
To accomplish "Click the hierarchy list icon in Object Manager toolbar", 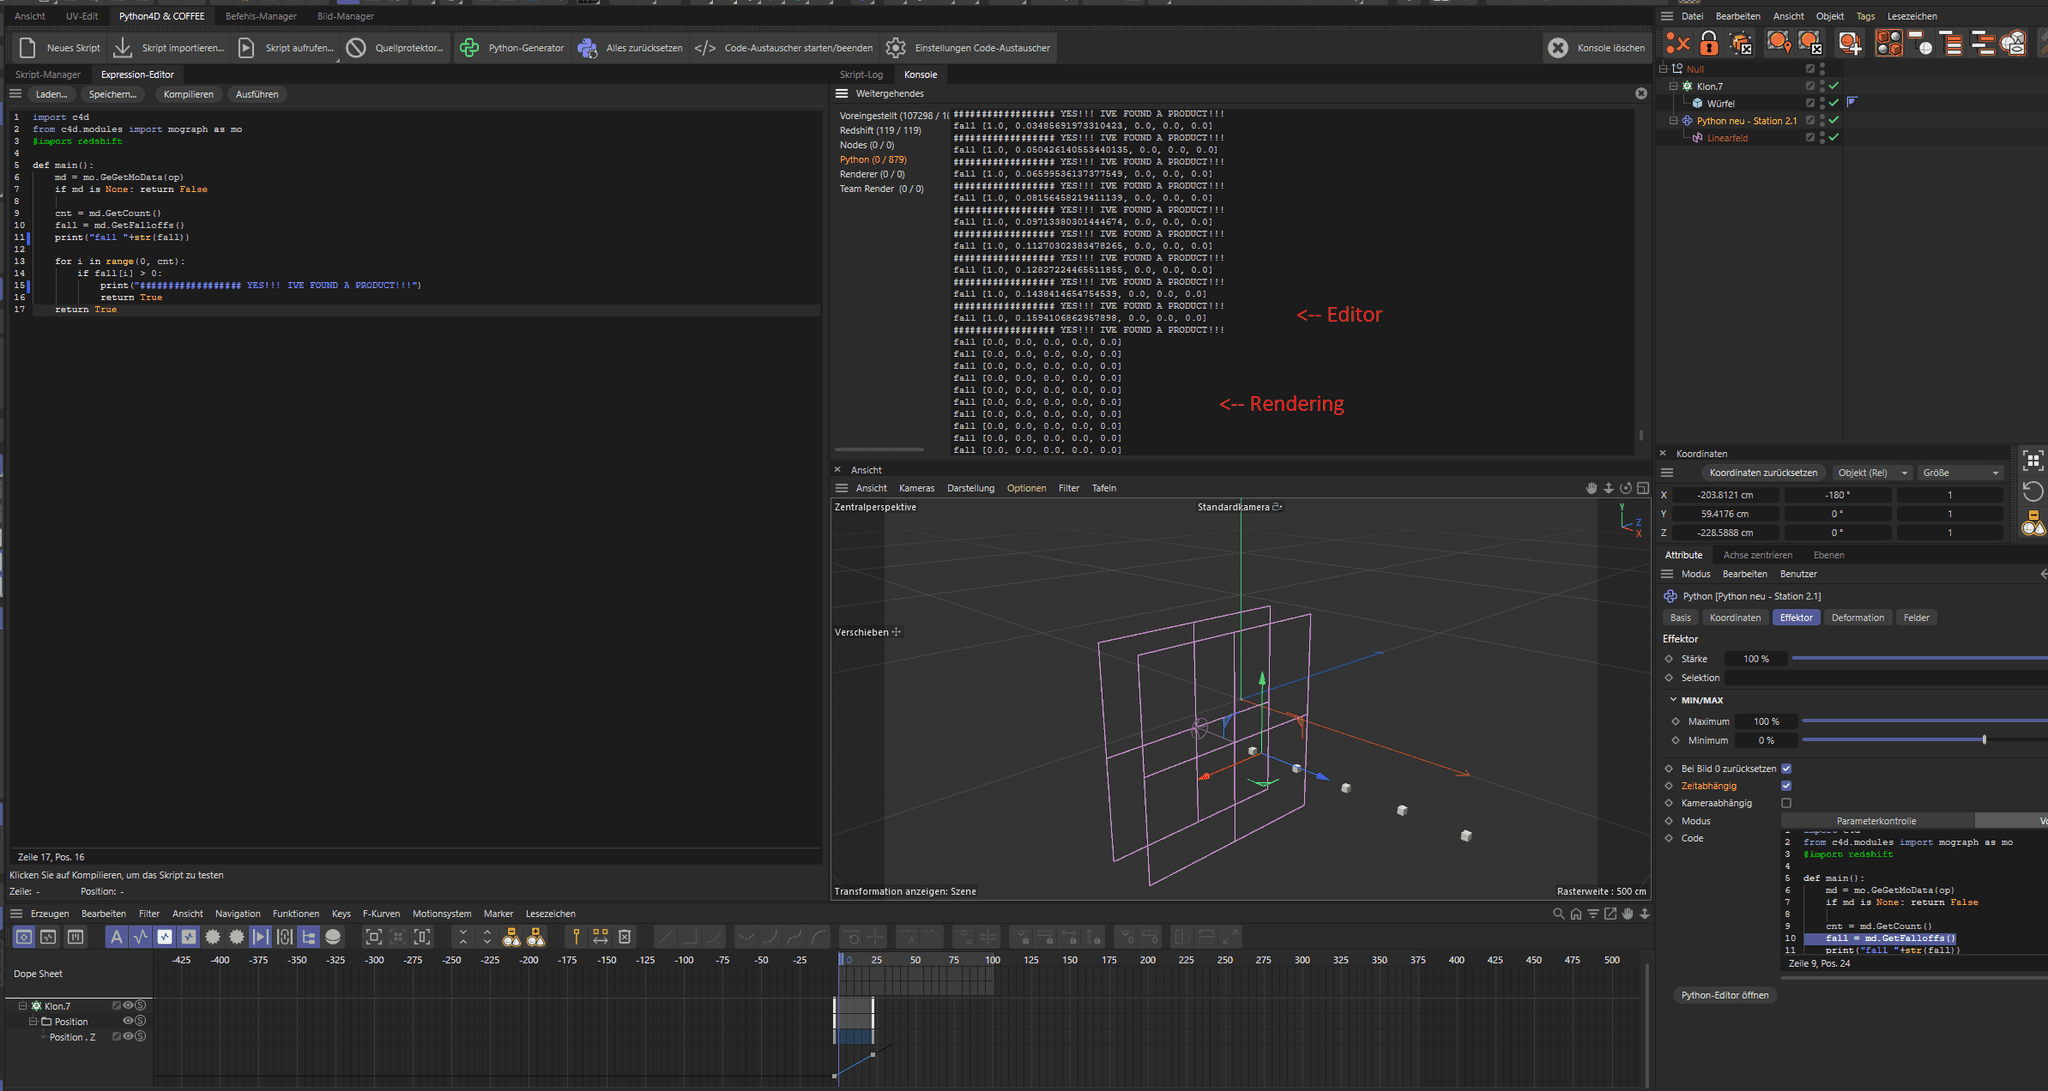I will (1951, 43).
